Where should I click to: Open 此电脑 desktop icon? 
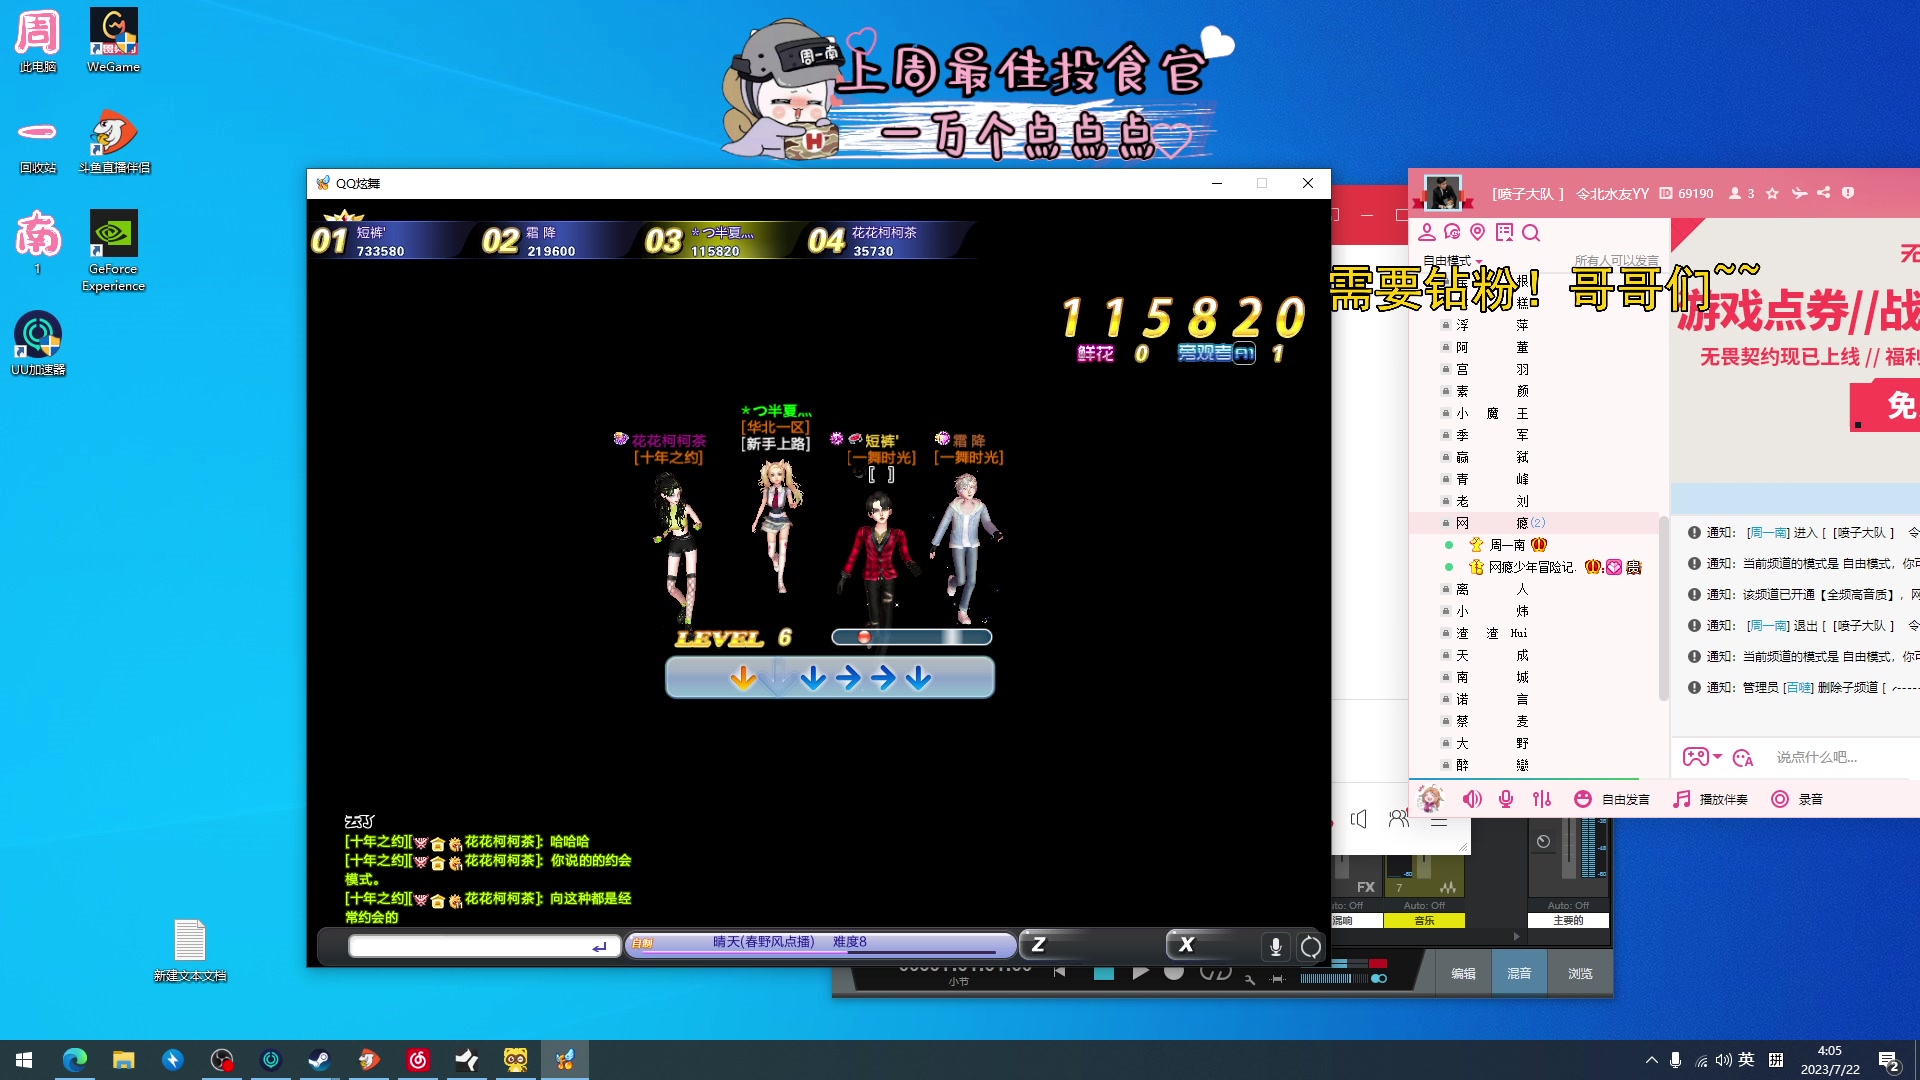click(x=38, y=41)
